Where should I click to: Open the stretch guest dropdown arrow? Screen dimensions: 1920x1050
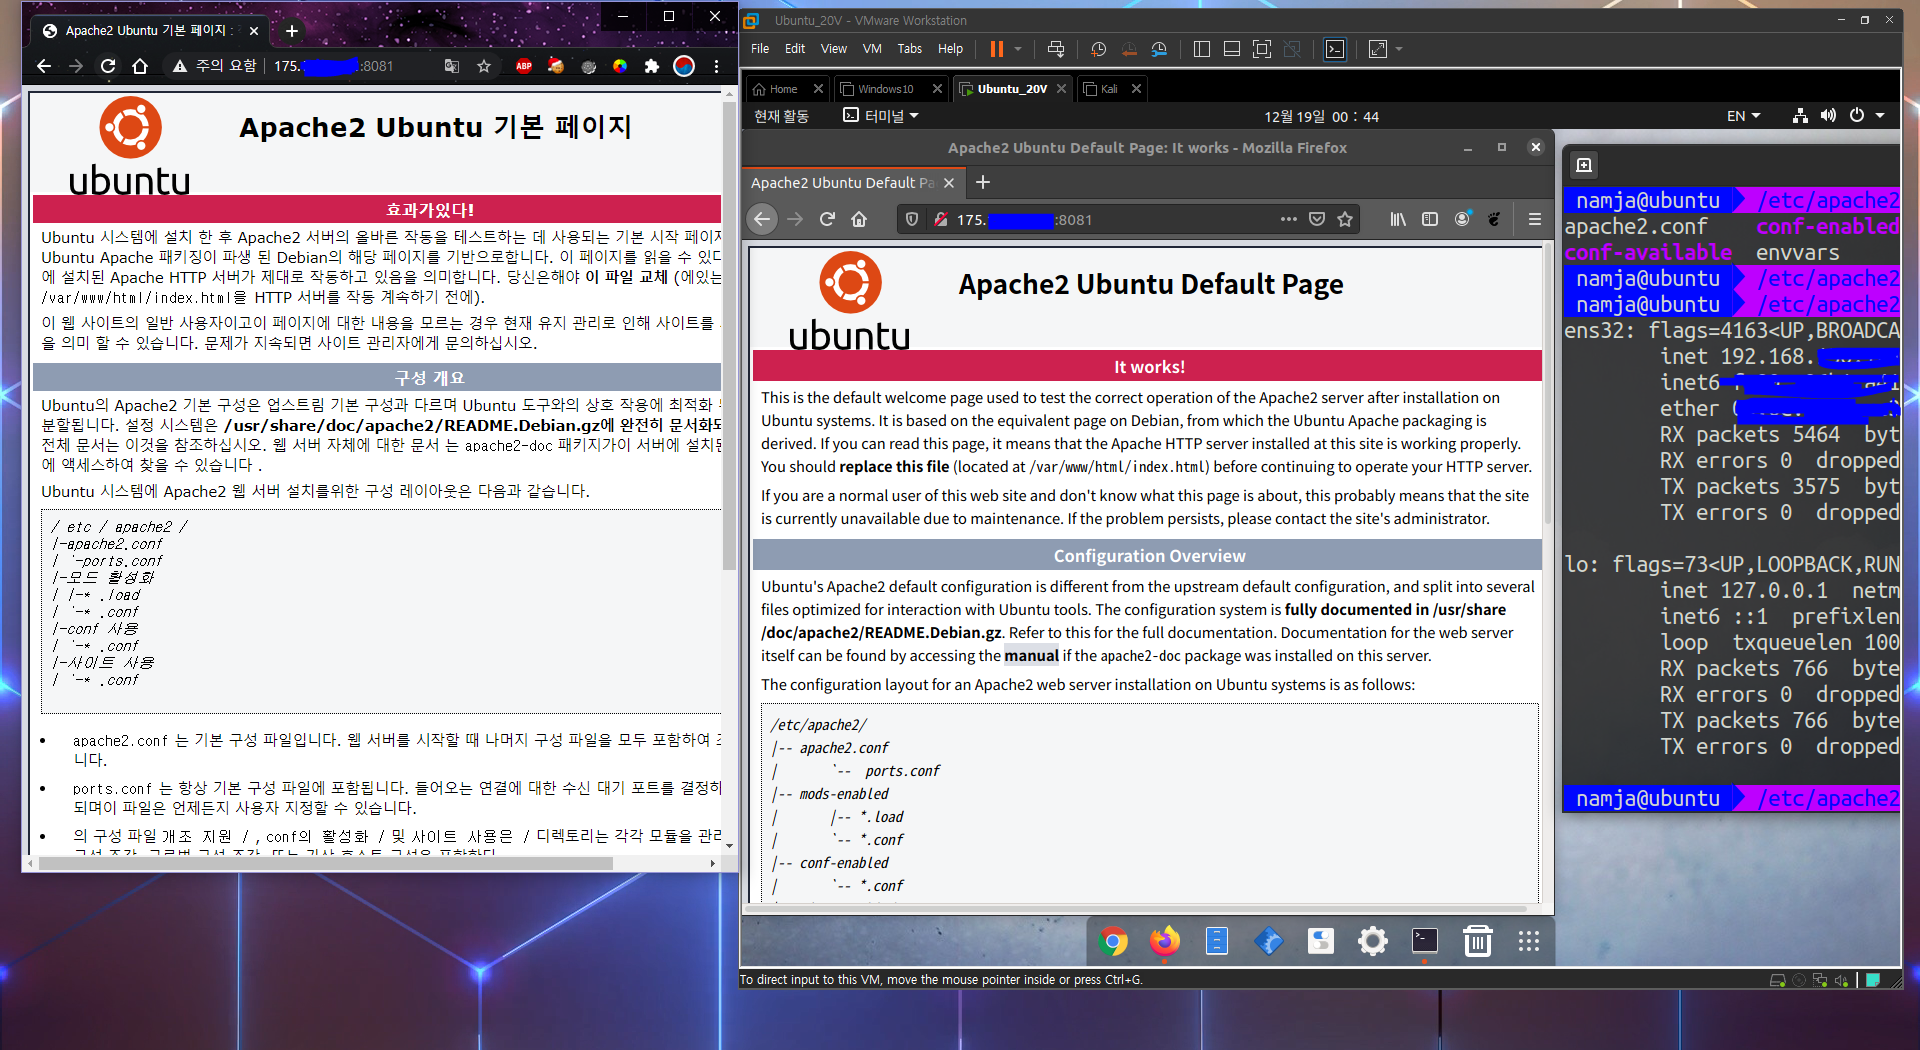tap(1399, 49)
